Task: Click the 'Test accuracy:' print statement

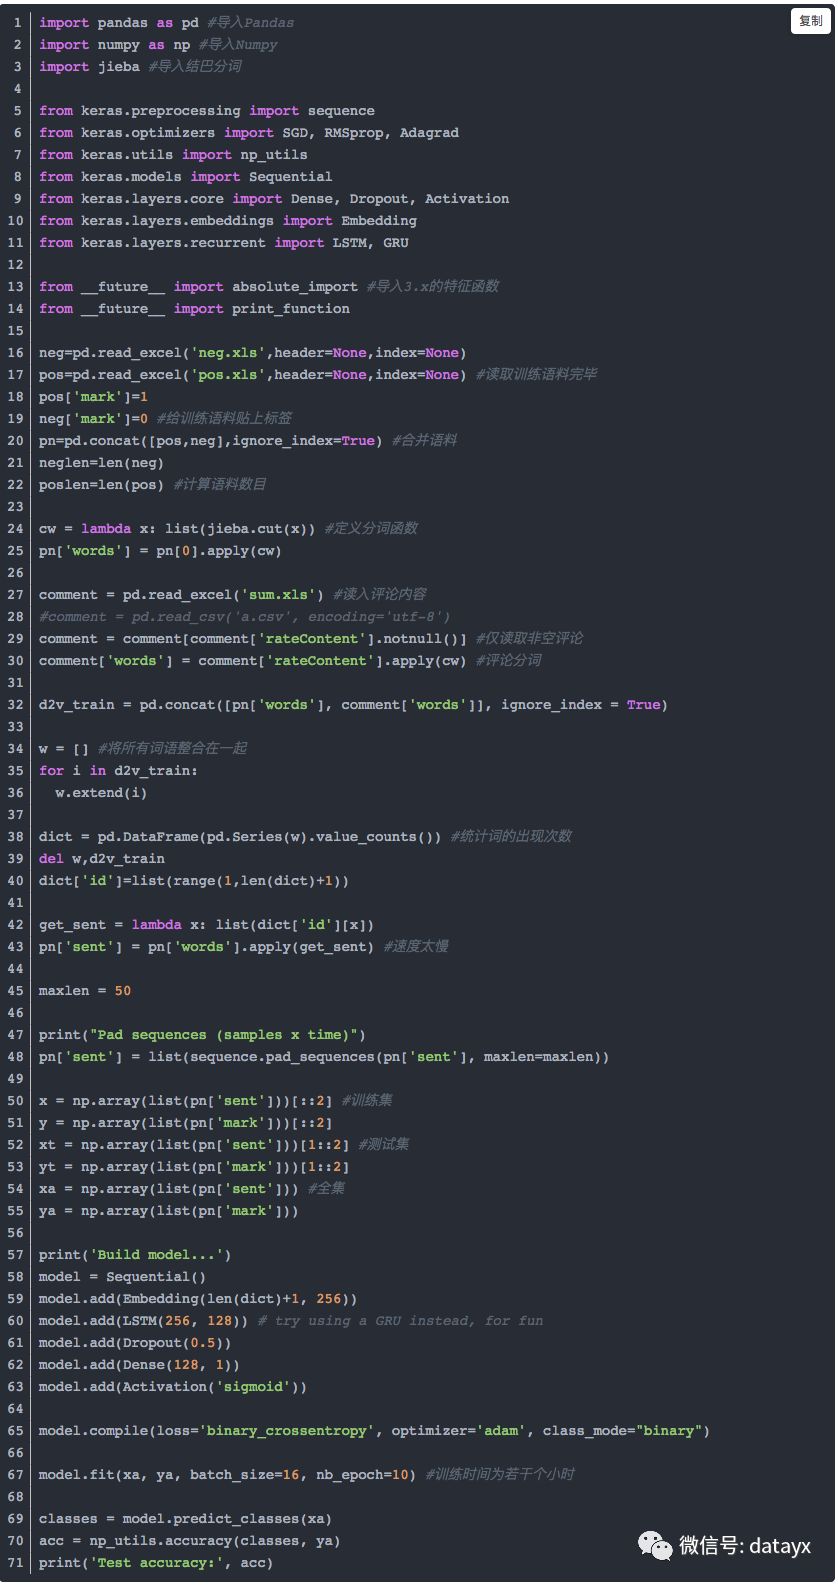Action: coord(155,1562)
